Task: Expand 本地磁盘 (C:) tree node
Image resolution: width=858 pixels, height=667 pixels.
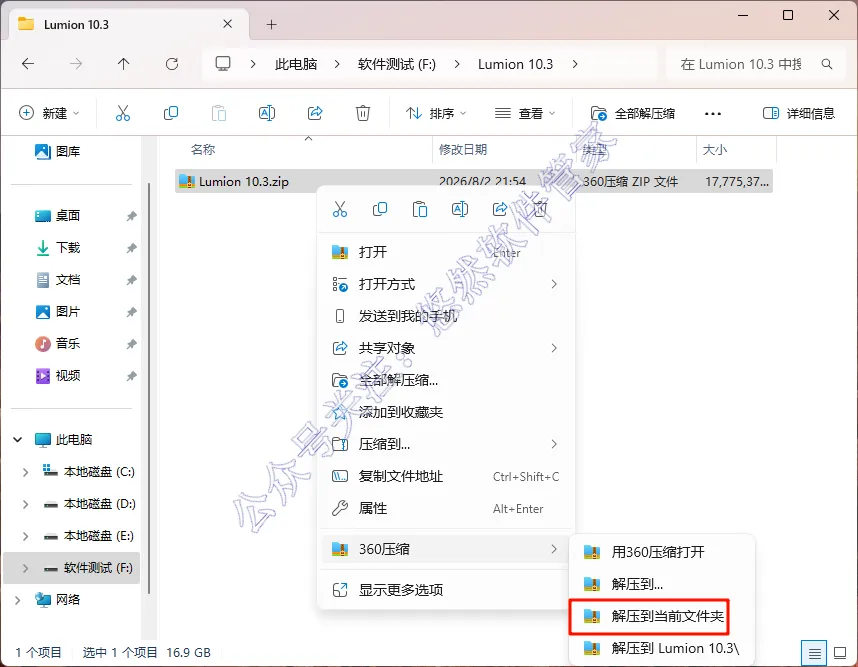Action: click(25, 472)
